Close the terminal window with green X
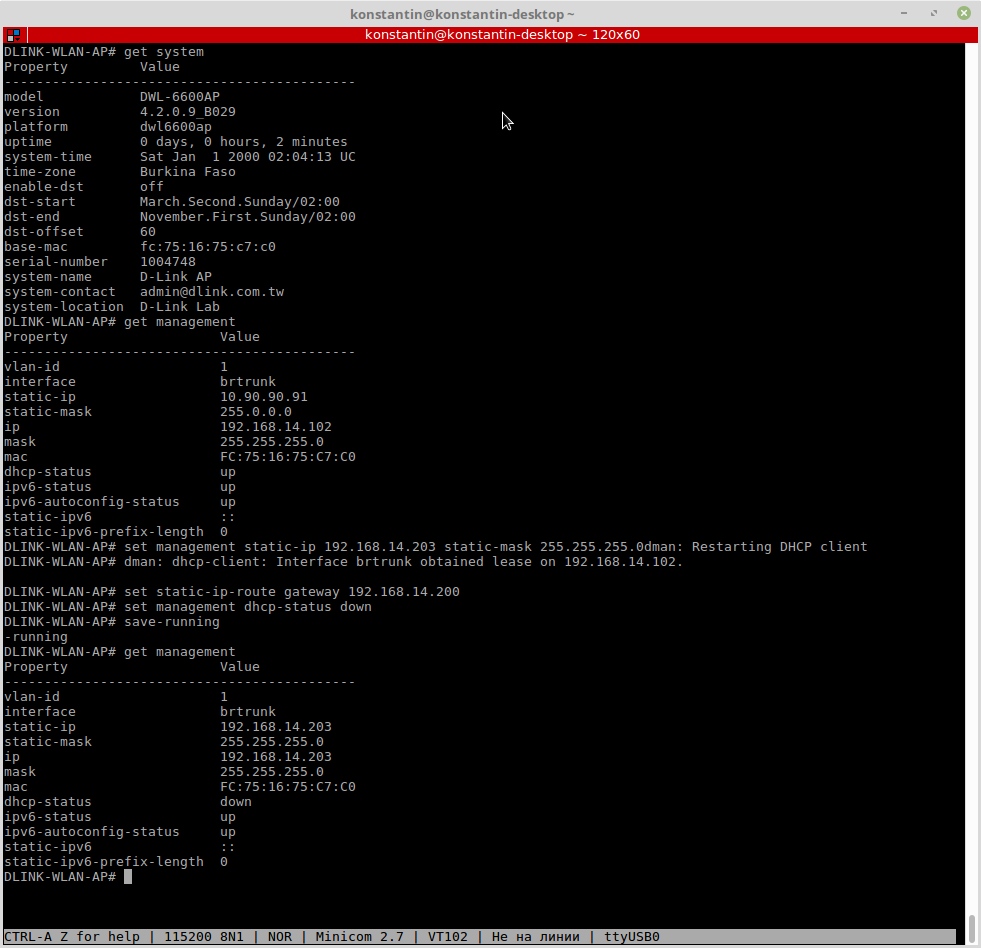Viewport: 981px width, 948px height. [x=963, y=13]
